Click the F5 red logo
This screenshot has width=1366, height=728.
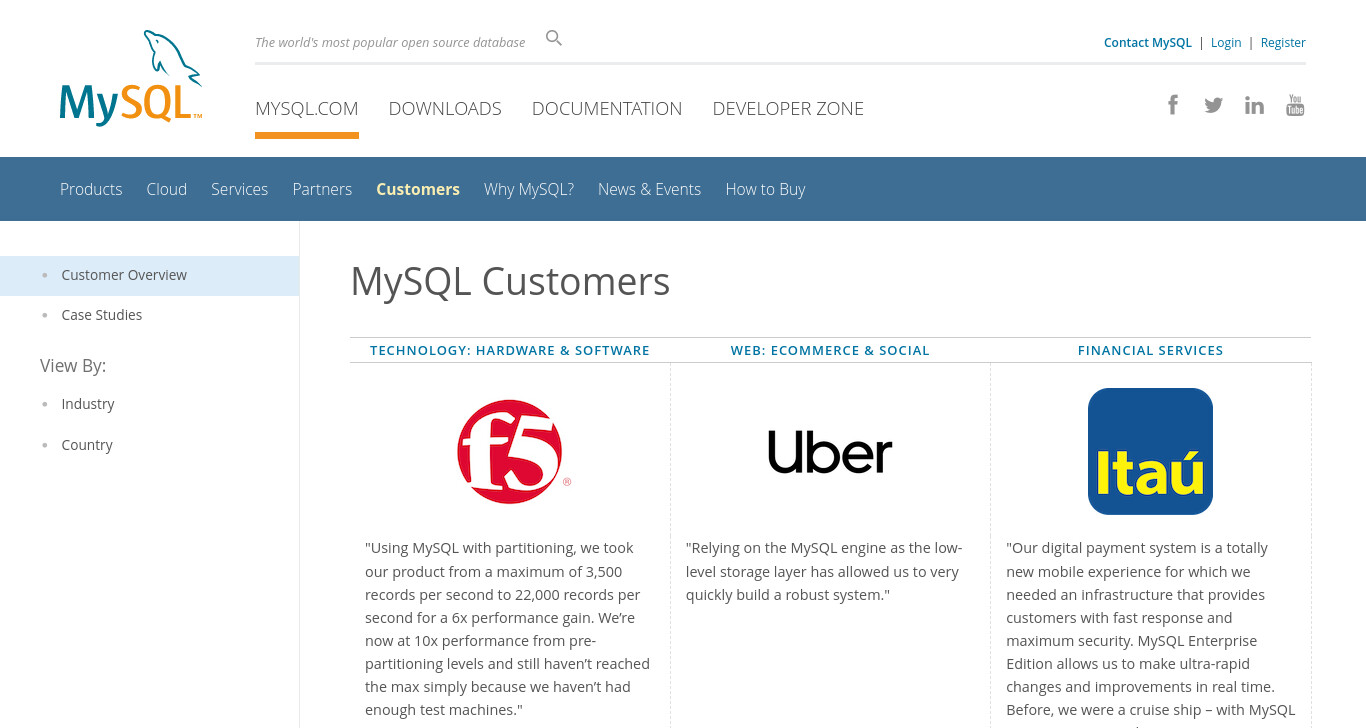point(513,451)
